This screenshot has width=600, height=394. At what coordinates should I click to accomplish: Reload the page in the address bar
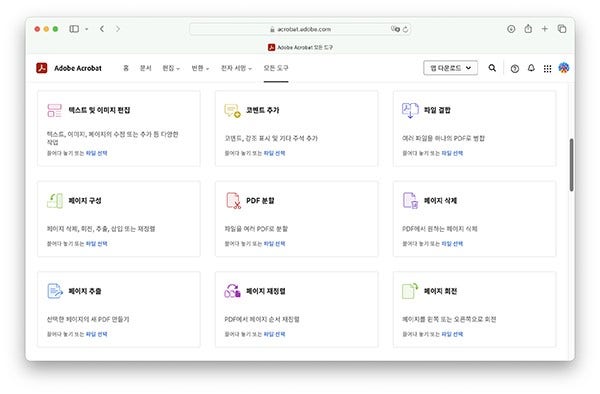[406, 29]
